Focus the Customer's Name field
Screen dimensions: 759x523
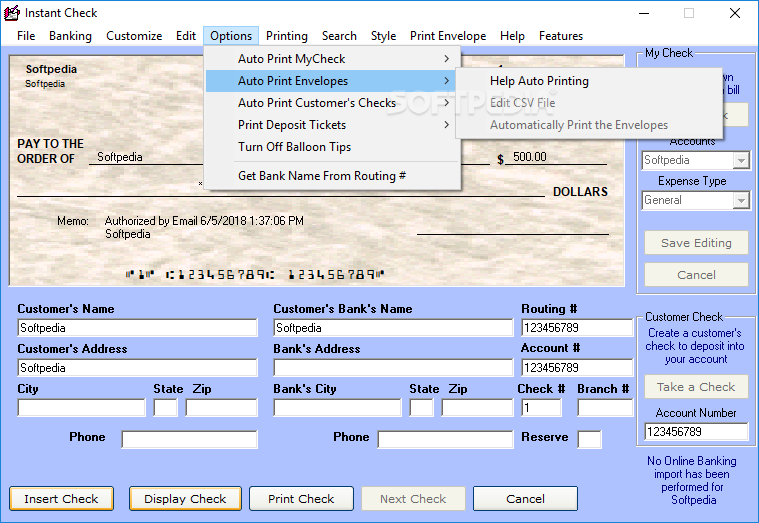pos(137,328)
